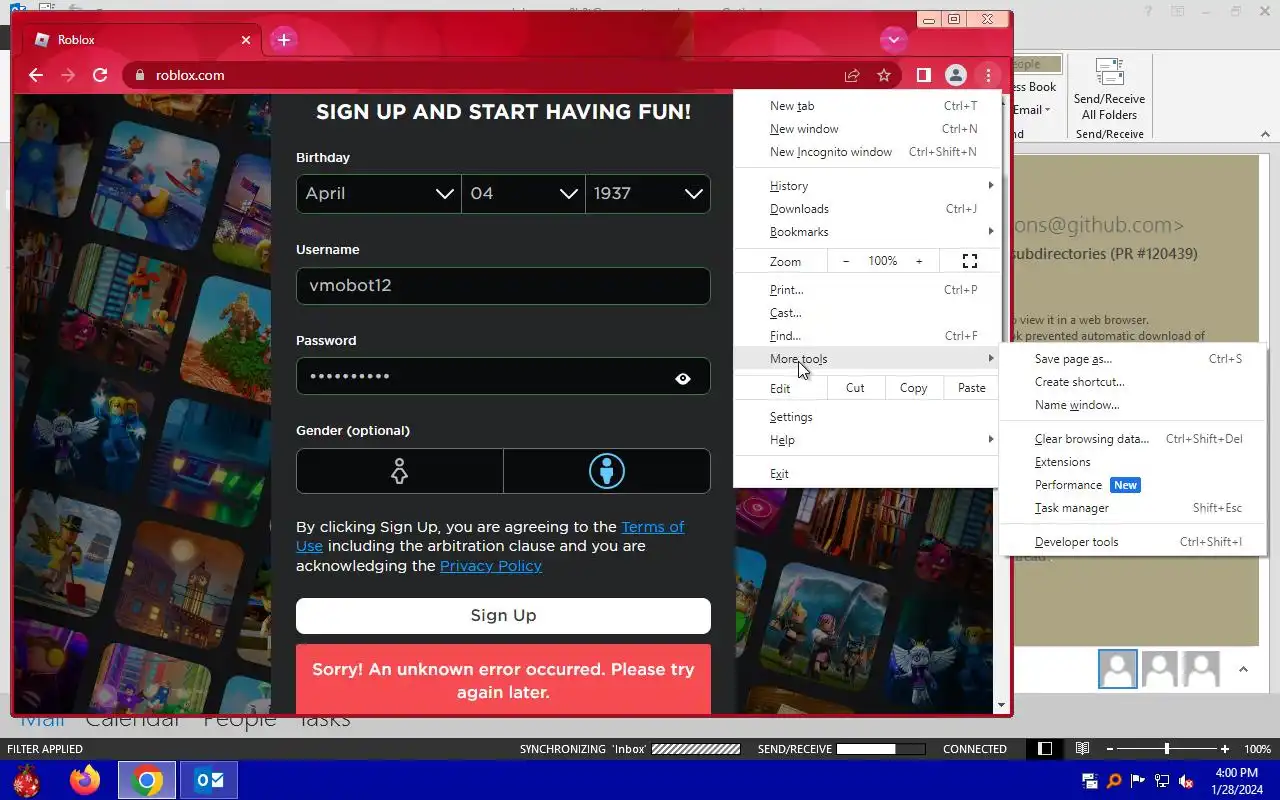Select Create shortcut... in submenu
Screen dimensions: 1280x800
pyautogui.click(x=1133, y=382)
